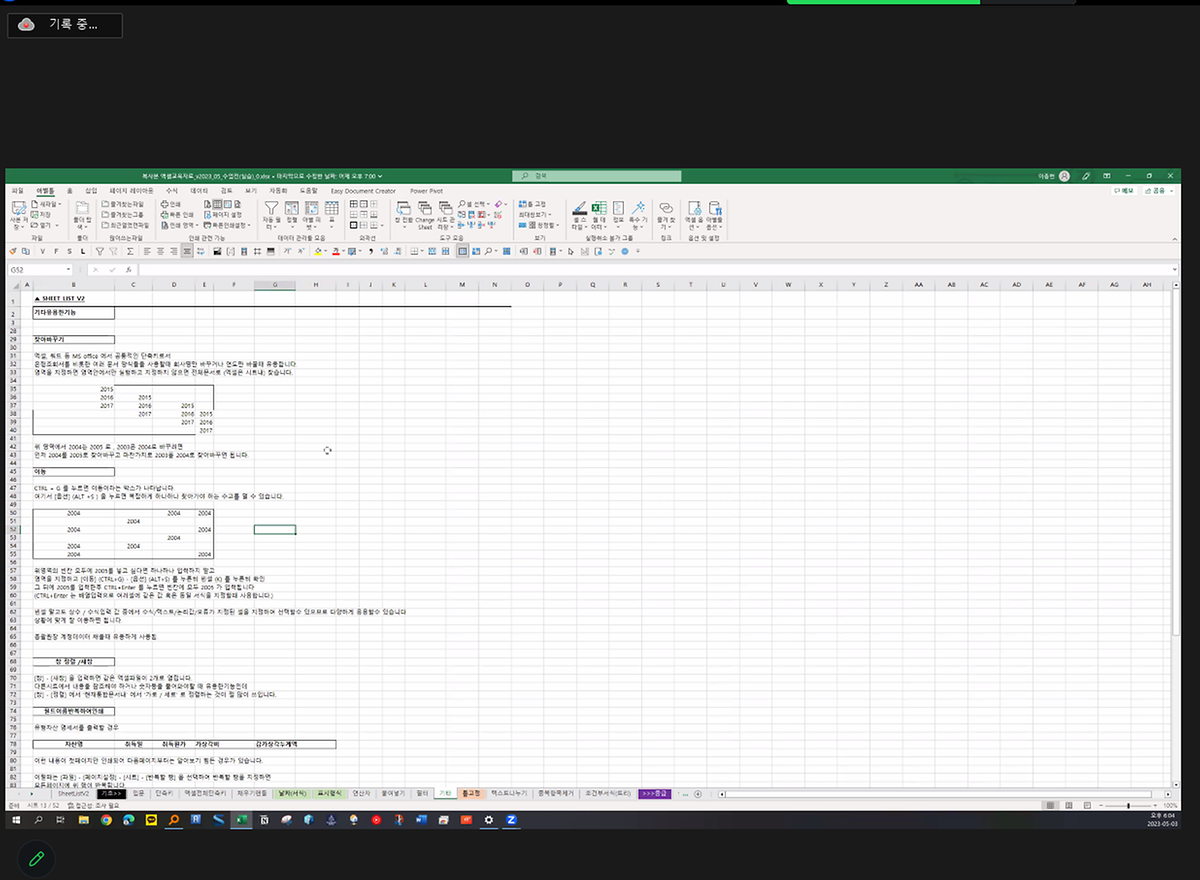
Task: Open Chrome from the Windows taskbar
Action: 105,819
